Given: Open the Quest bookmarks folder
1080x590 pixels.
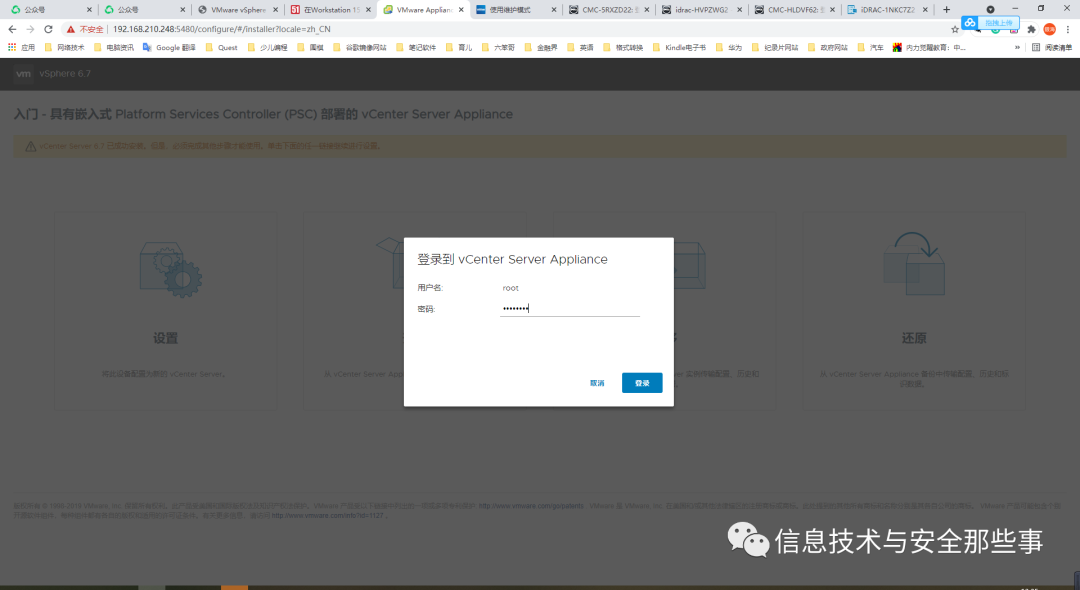Looking at the screenshot, I should click(220, 48).
